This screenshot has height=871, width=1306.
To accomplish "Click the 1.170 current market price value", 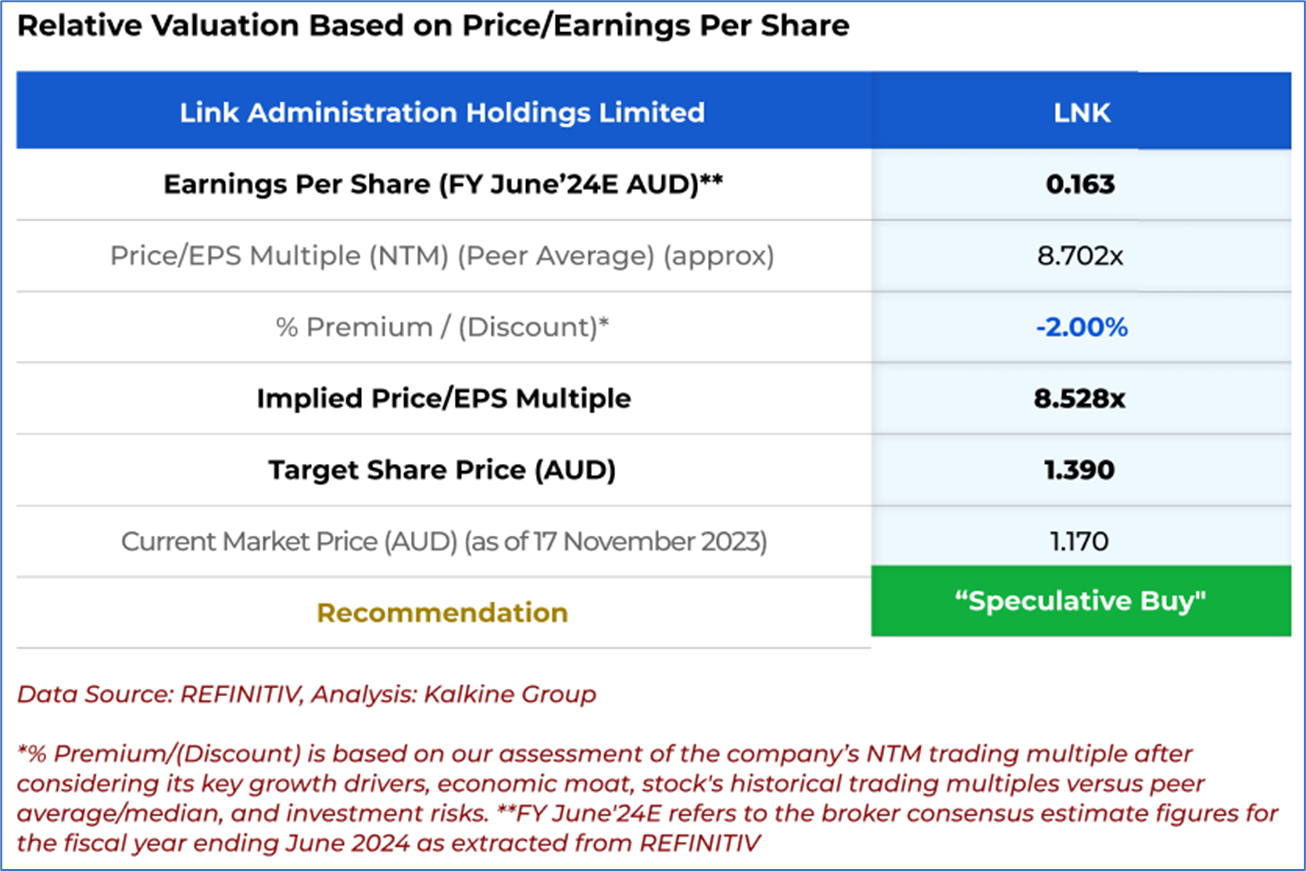I will [x=1082, y=542].
